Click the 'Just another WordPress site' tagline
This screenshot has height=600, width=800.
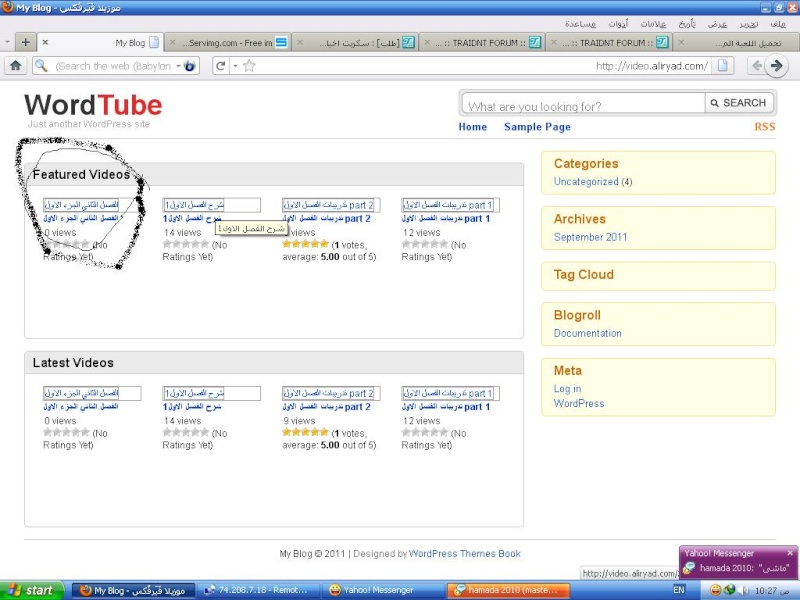[x=89, y=124]
